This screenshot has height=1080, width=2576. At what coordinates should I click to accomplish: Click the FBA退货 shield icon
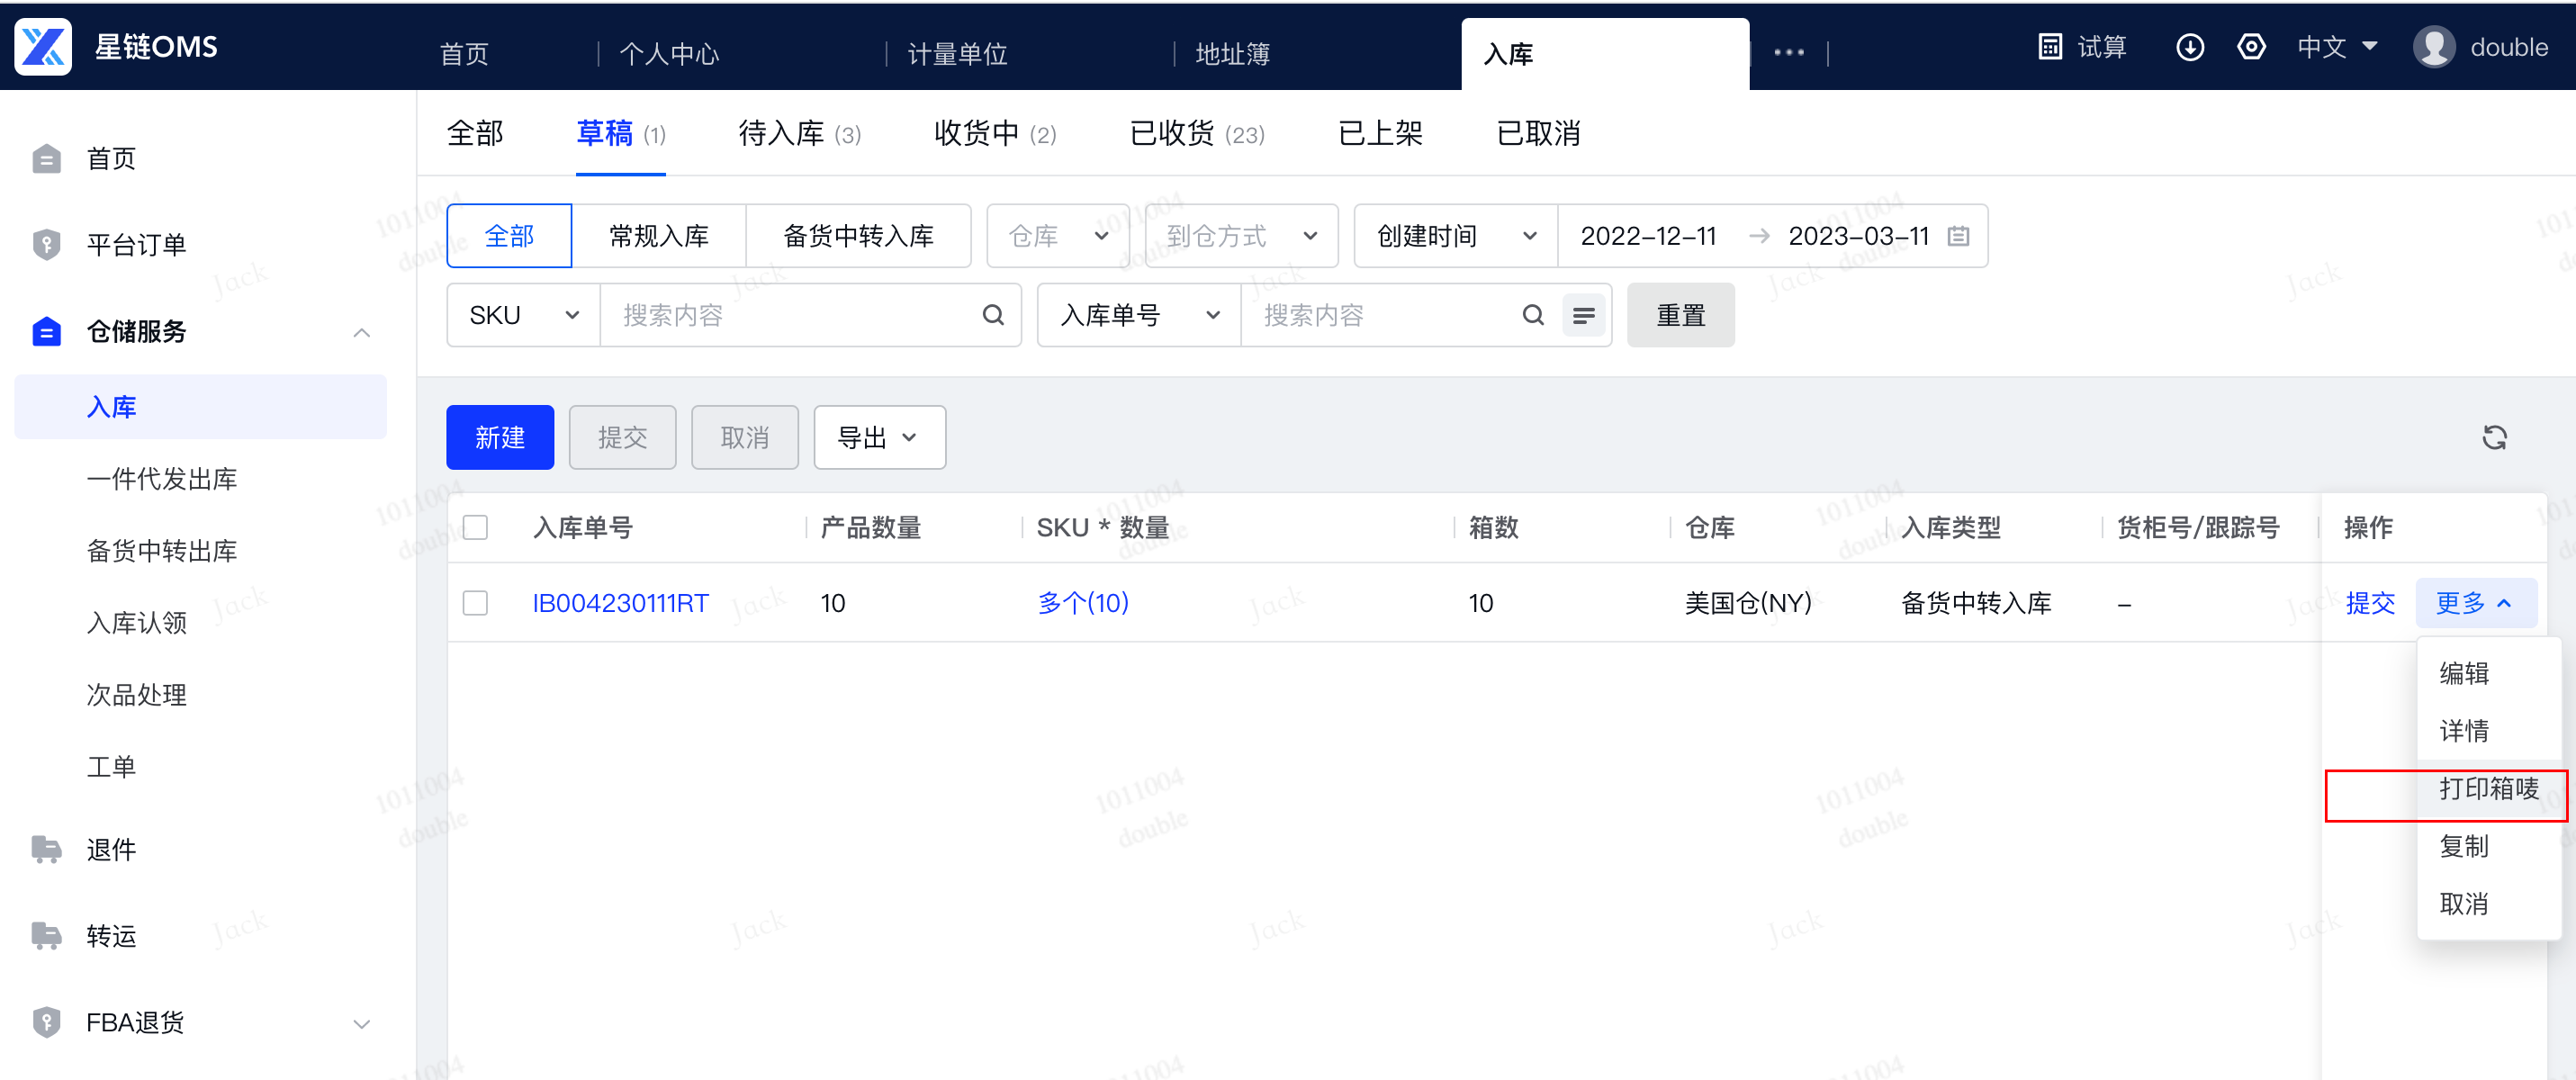[46, 1022]
